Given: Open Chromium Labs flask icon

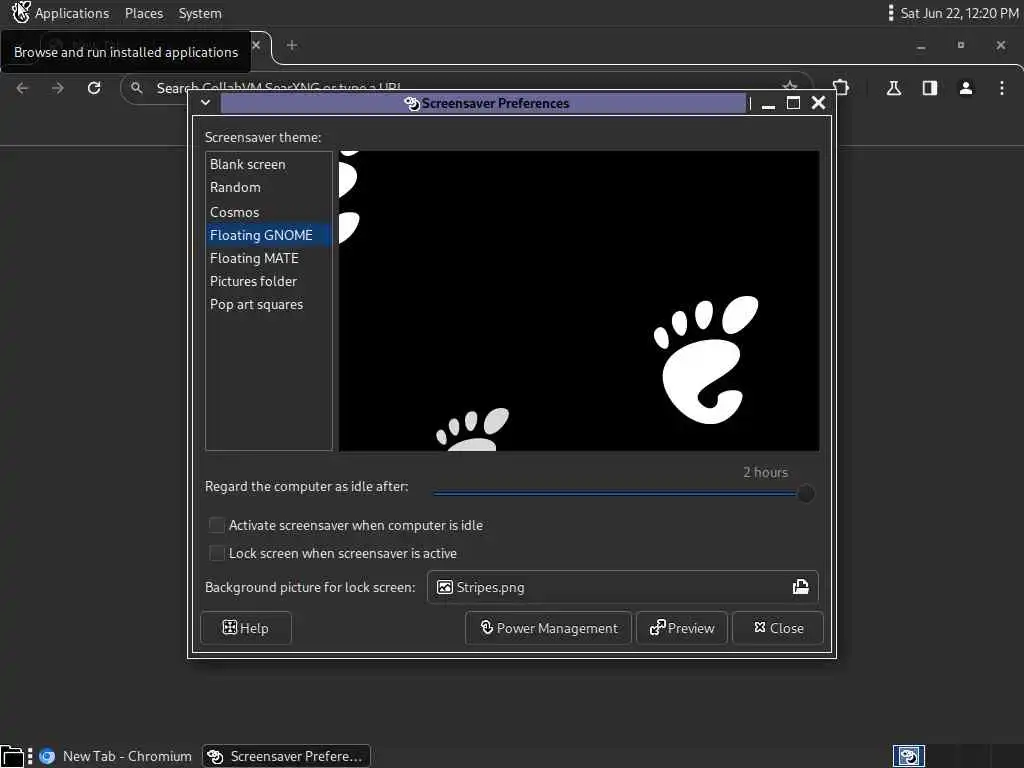Looking at the screenshot, I should click(x=894, y=88).
